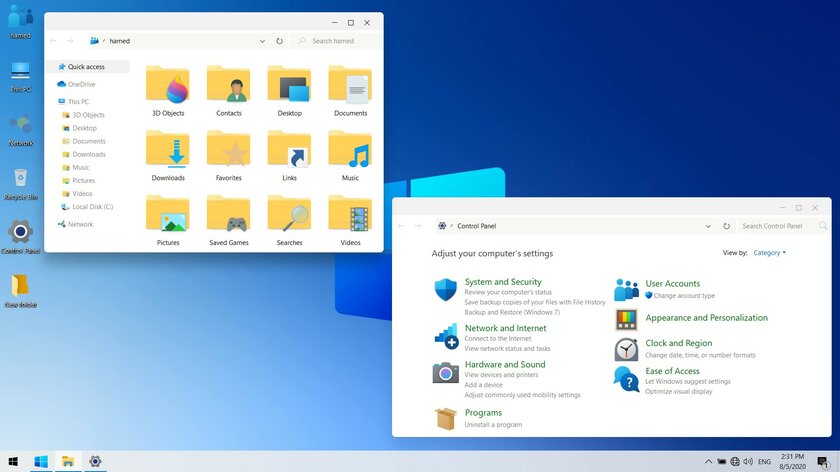
Task: Open the Saved Games folder icon
Action: (229, 216)
